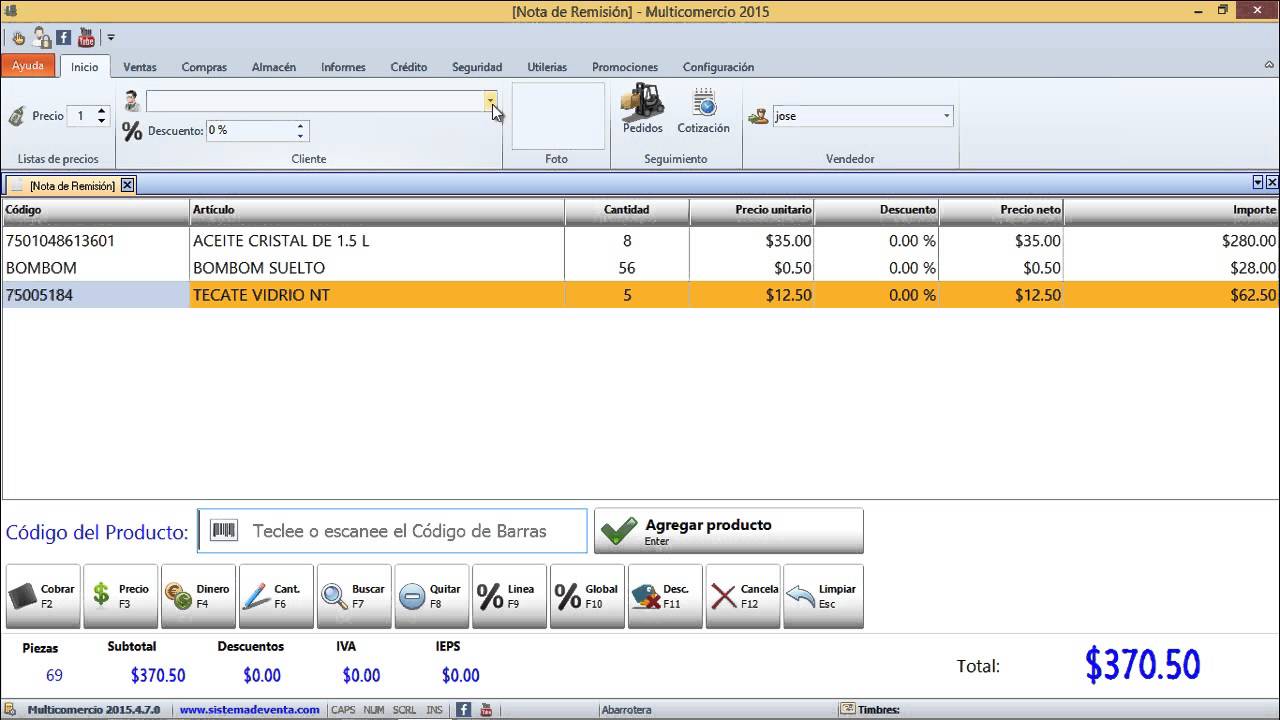Click the barcode input field

pyautogui.click(x=392, y=531)
